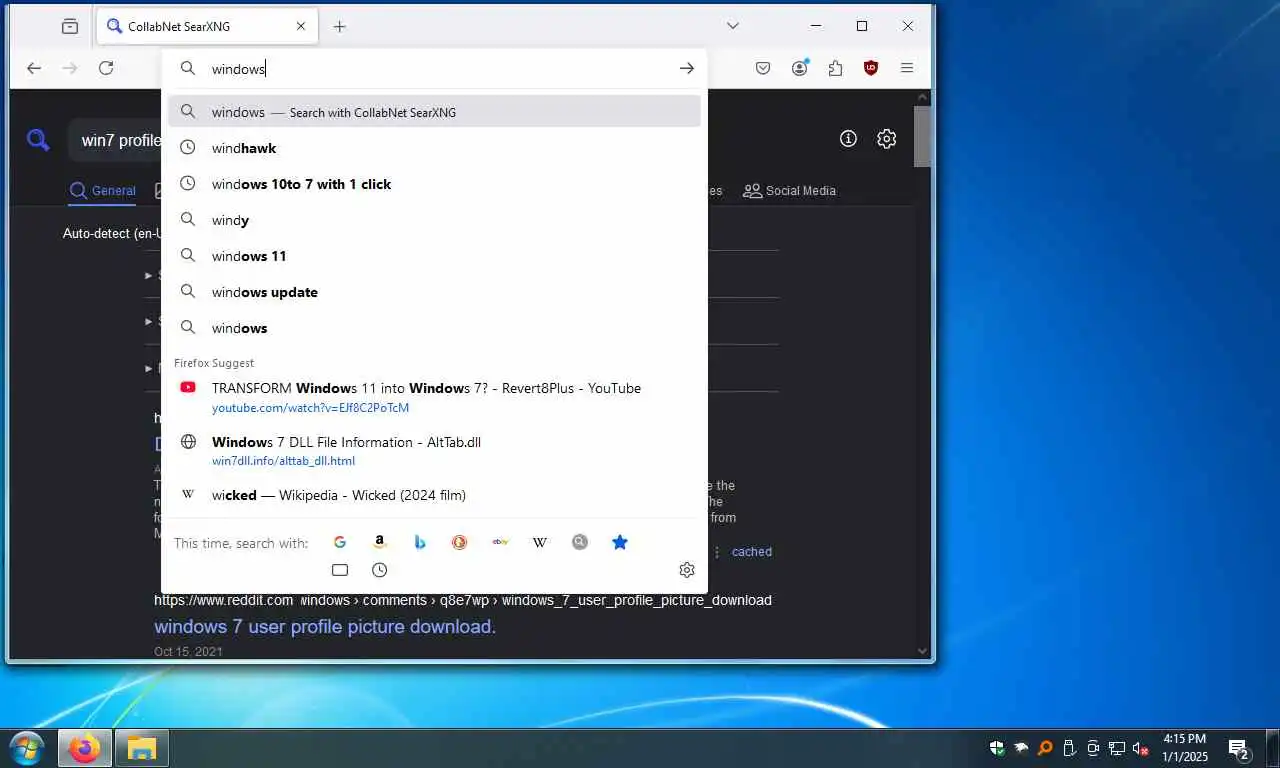
Task: Choose the 'windows 11' search suggestion
Action: point(434,256)
